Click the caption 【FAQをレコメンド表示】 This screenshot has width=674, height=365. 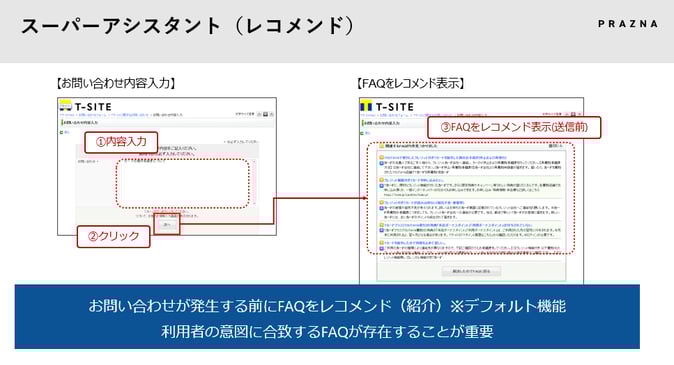click(x=411, y=83)
